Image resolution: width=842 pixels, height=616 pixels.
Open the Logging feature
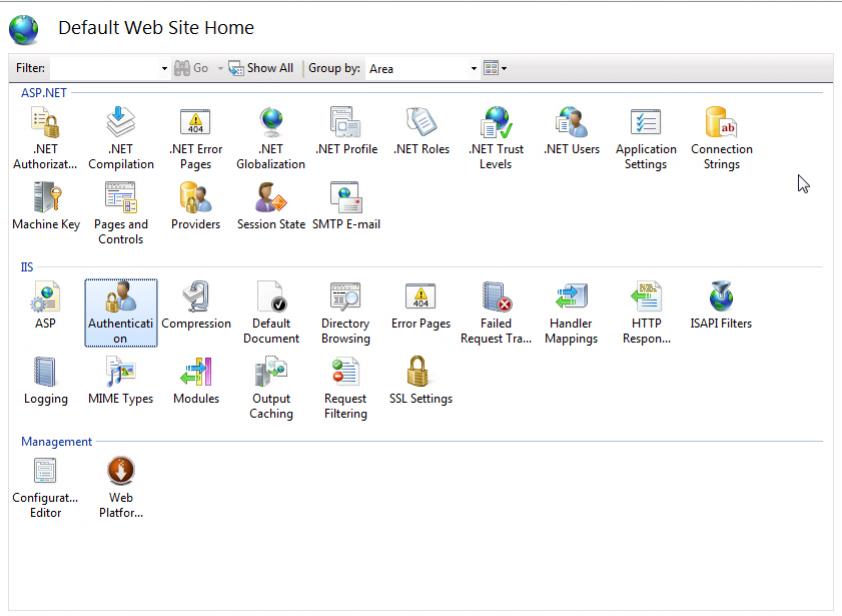(46, 381)
